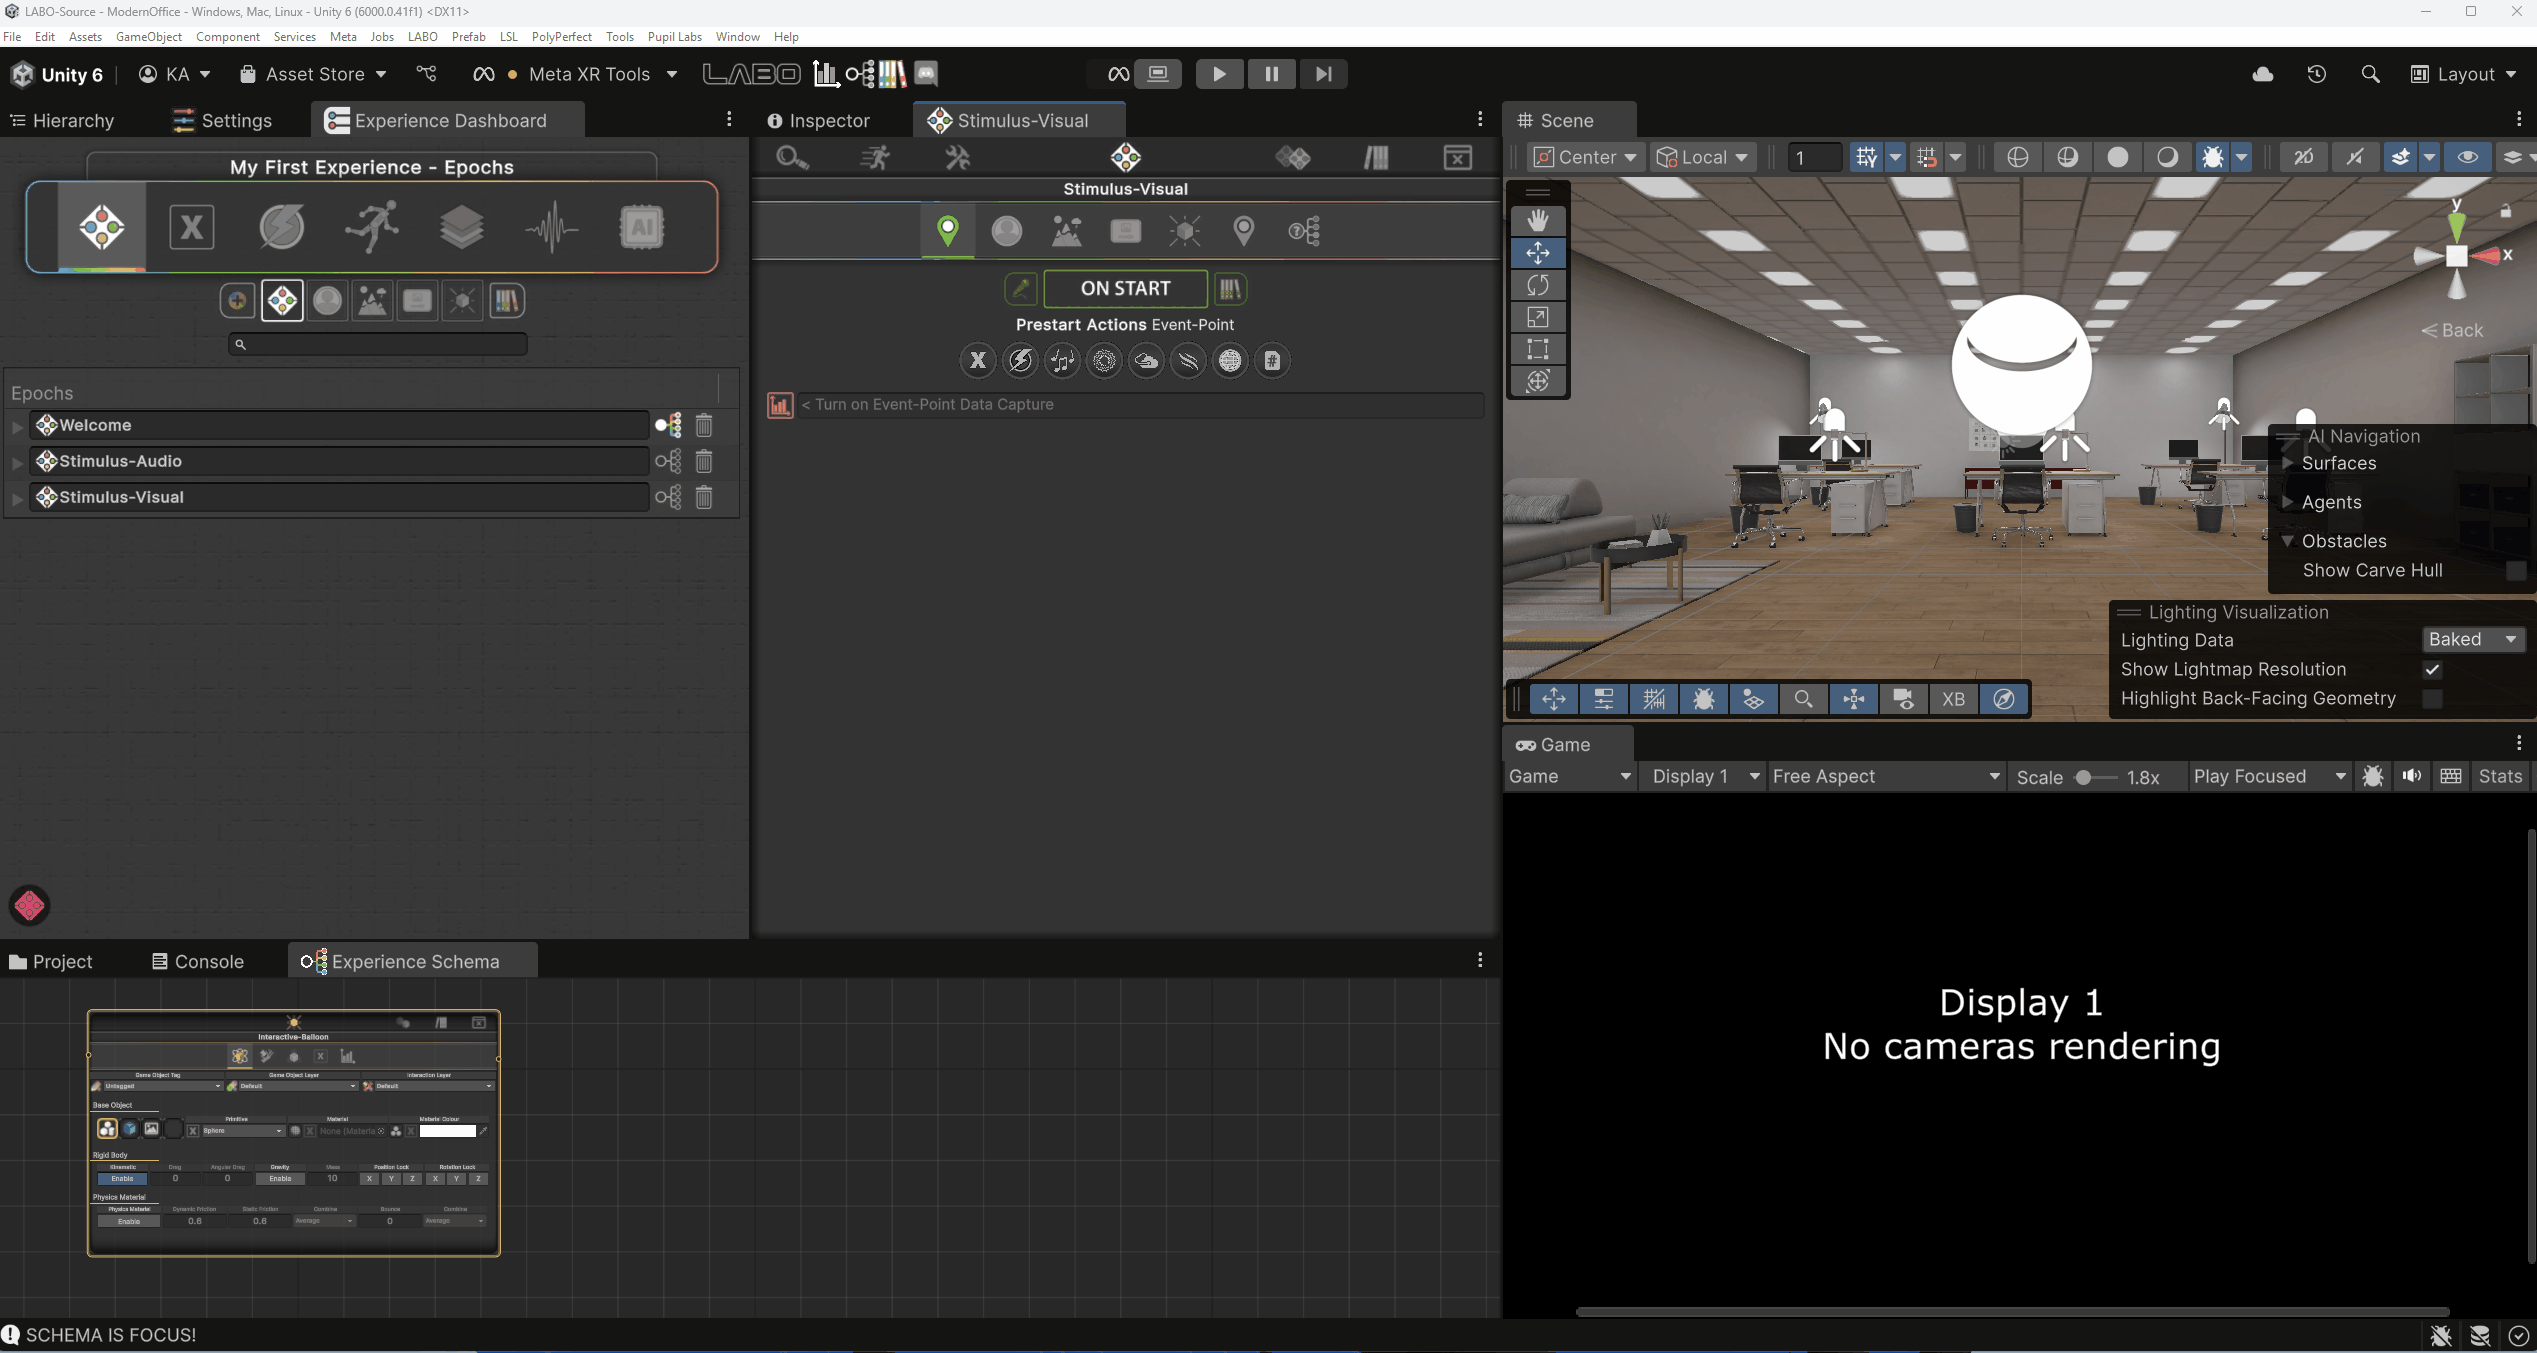Select the waveform icon in dashboard
Image resolution: width=2537 pixels, height=1353 pixels.
552,227
